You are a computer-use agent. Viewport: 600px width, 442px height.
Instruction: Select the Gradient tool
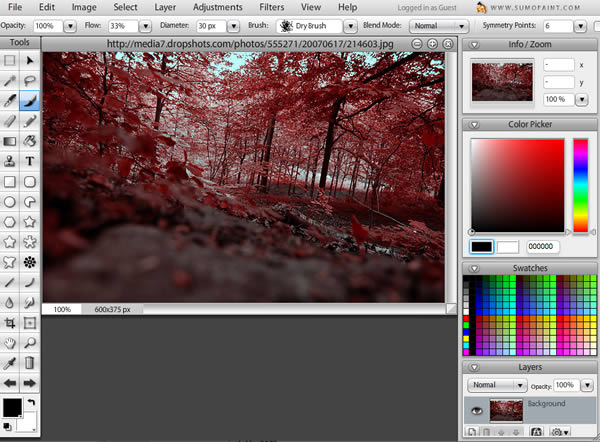(x=10, y=141)
